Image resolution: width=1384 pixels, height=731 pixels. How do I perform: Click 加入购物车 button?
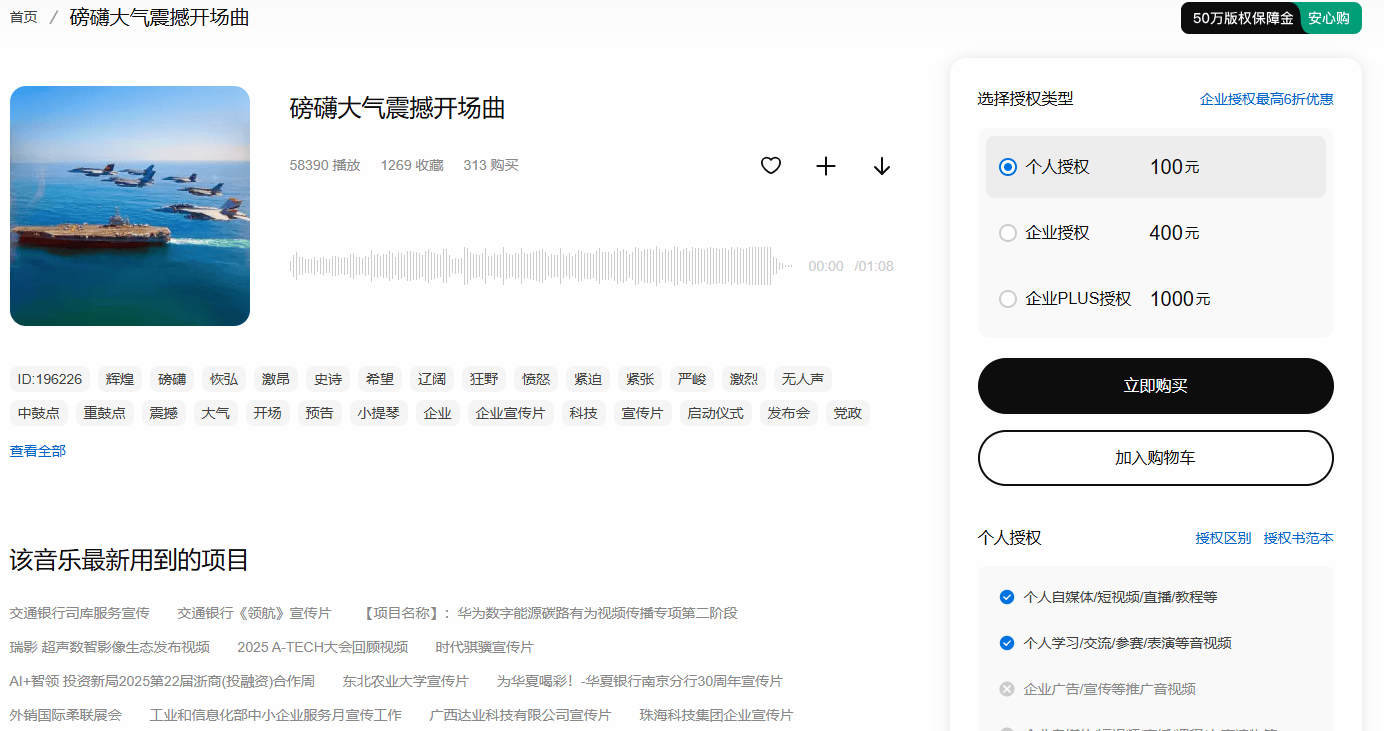[x=1155, y=458]
